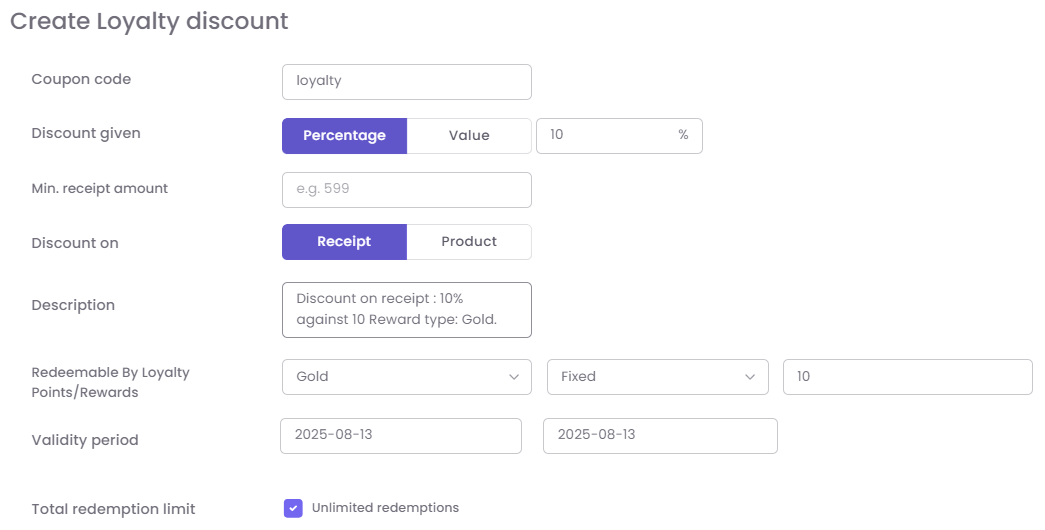Apply the discount on Receipt
Viewport: 1045px width, 530px height.
pos(344,242)
